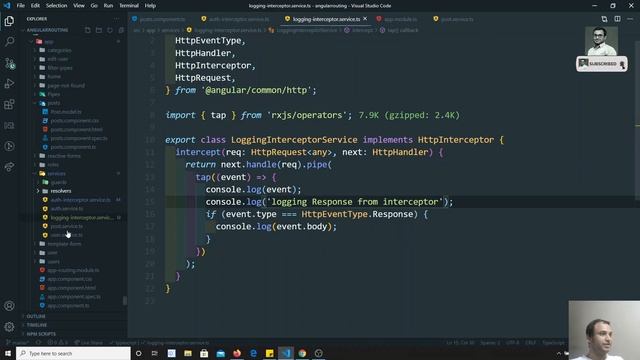
Task: Expand the resolvers folder
Action: click(61, 191)
